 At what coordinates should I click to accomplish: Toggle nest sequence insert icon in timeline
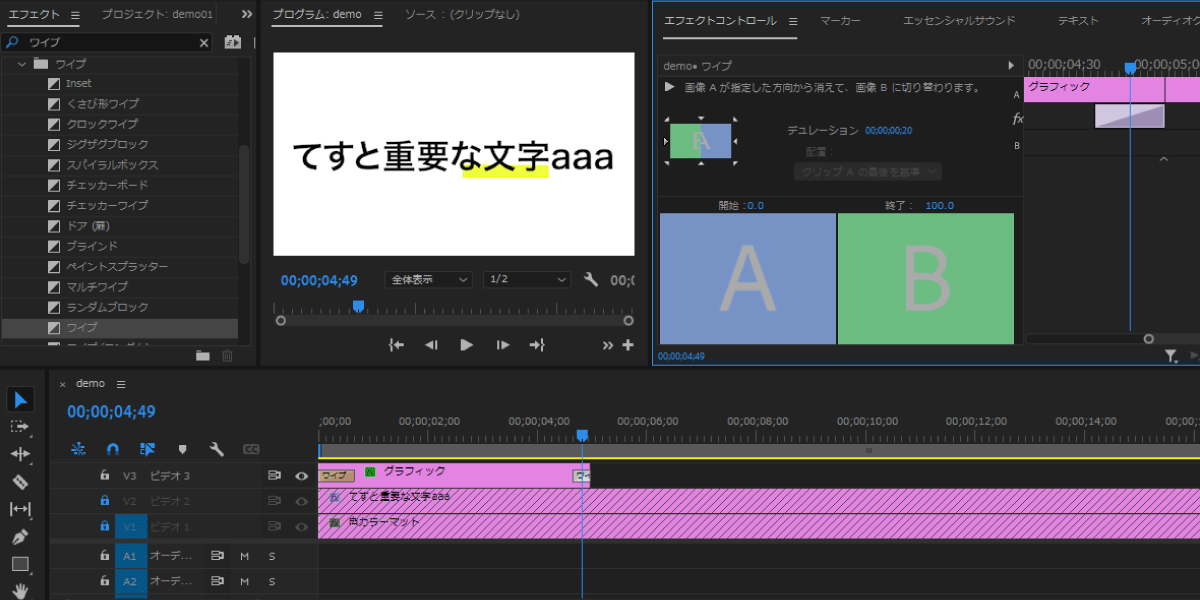pos(79,449)
